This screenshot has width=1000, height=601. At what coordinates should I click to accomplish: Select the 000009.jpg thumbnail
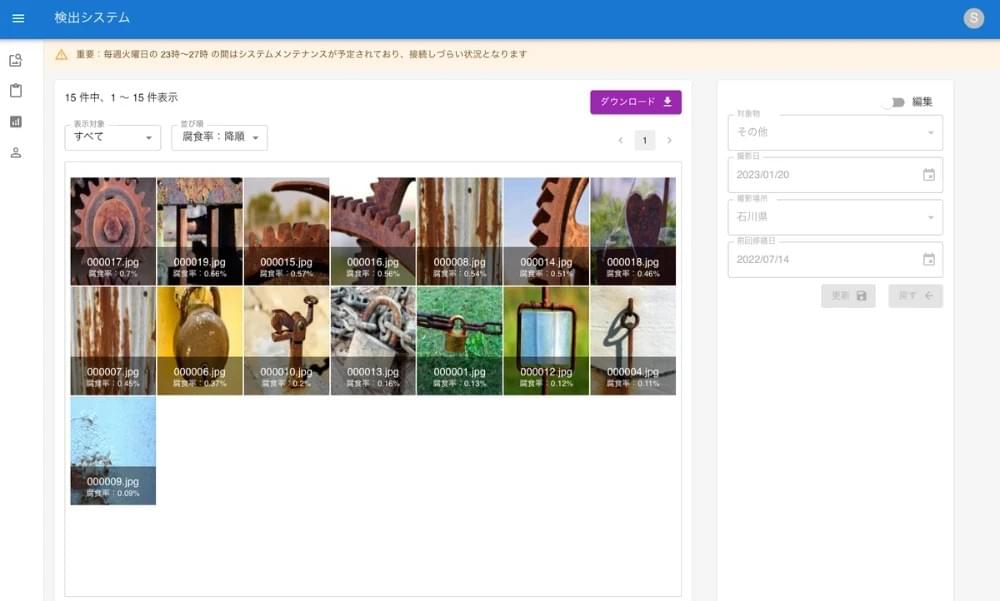[x=113, y=450]
